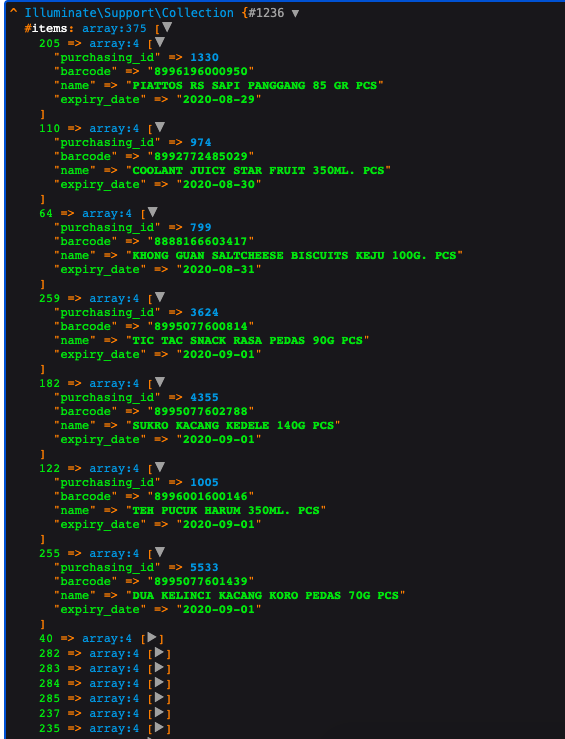Screen dimensions: 565x739
Task: Select expiry date "2020-08-29"
Action: [219, 100]
